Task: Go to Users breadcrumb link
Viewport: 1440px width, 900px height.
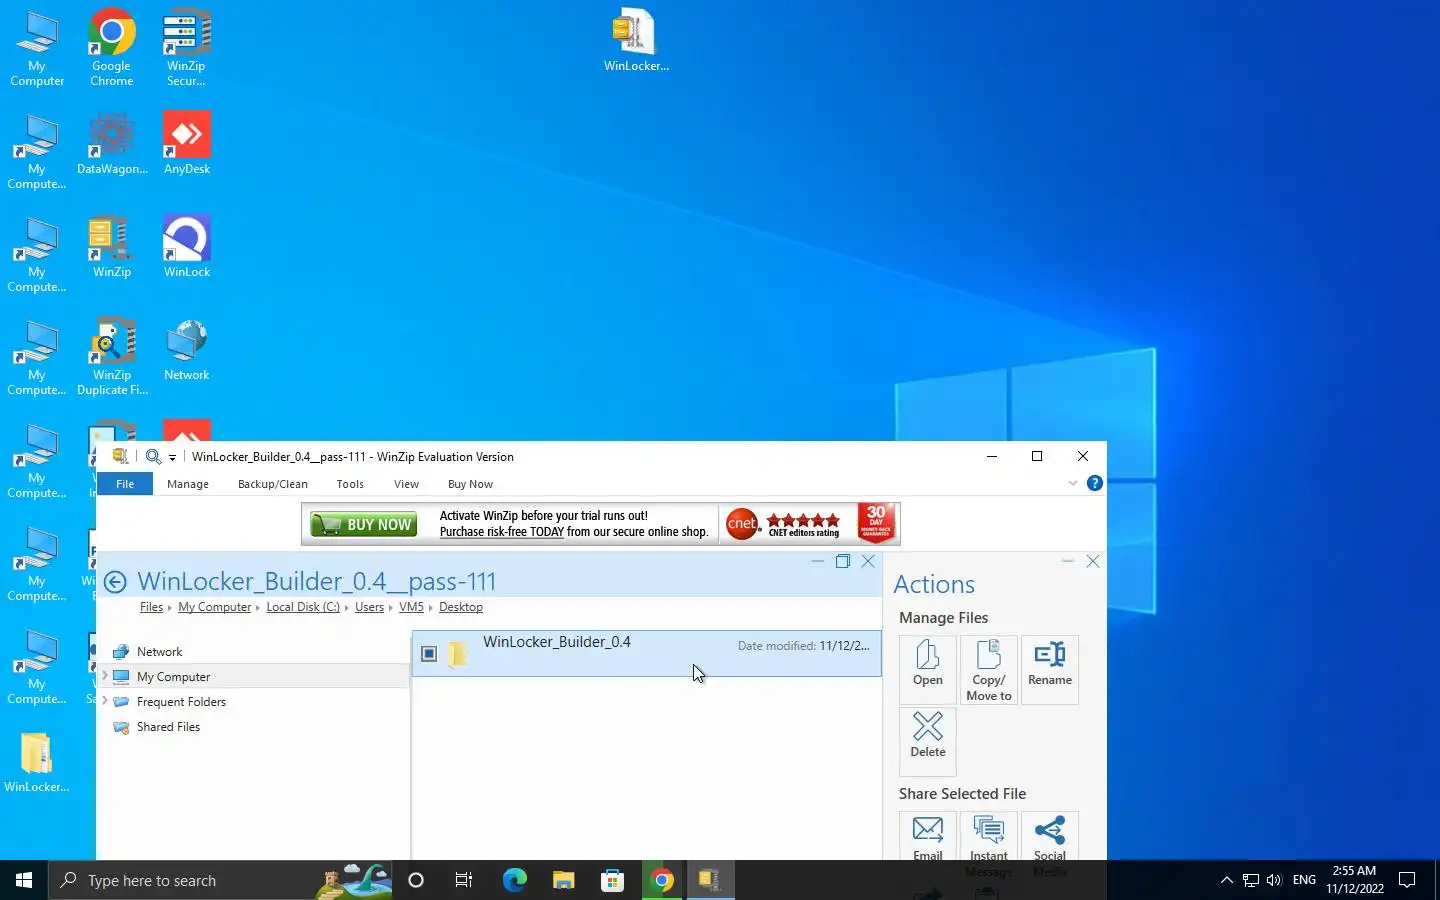Action: tap(369, 607)
